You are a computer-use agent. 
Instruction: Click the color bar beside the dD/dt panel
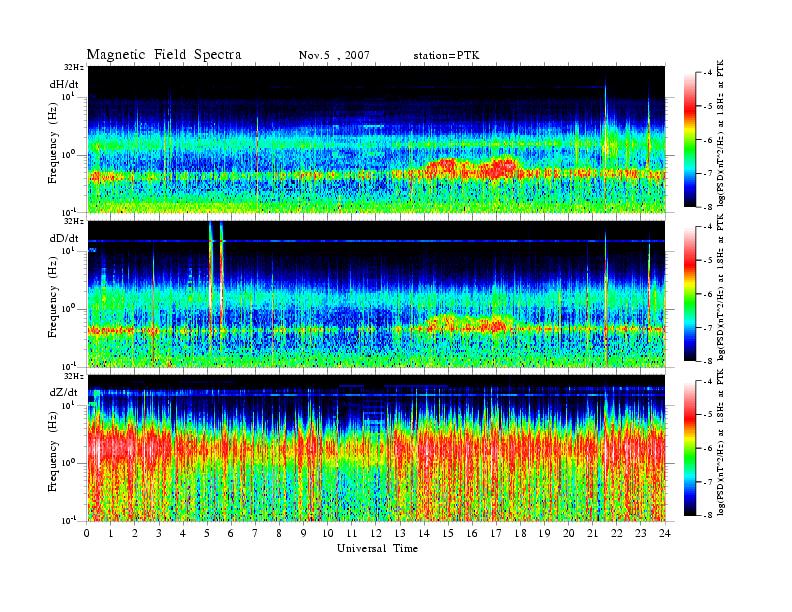(x=689, y=294)
